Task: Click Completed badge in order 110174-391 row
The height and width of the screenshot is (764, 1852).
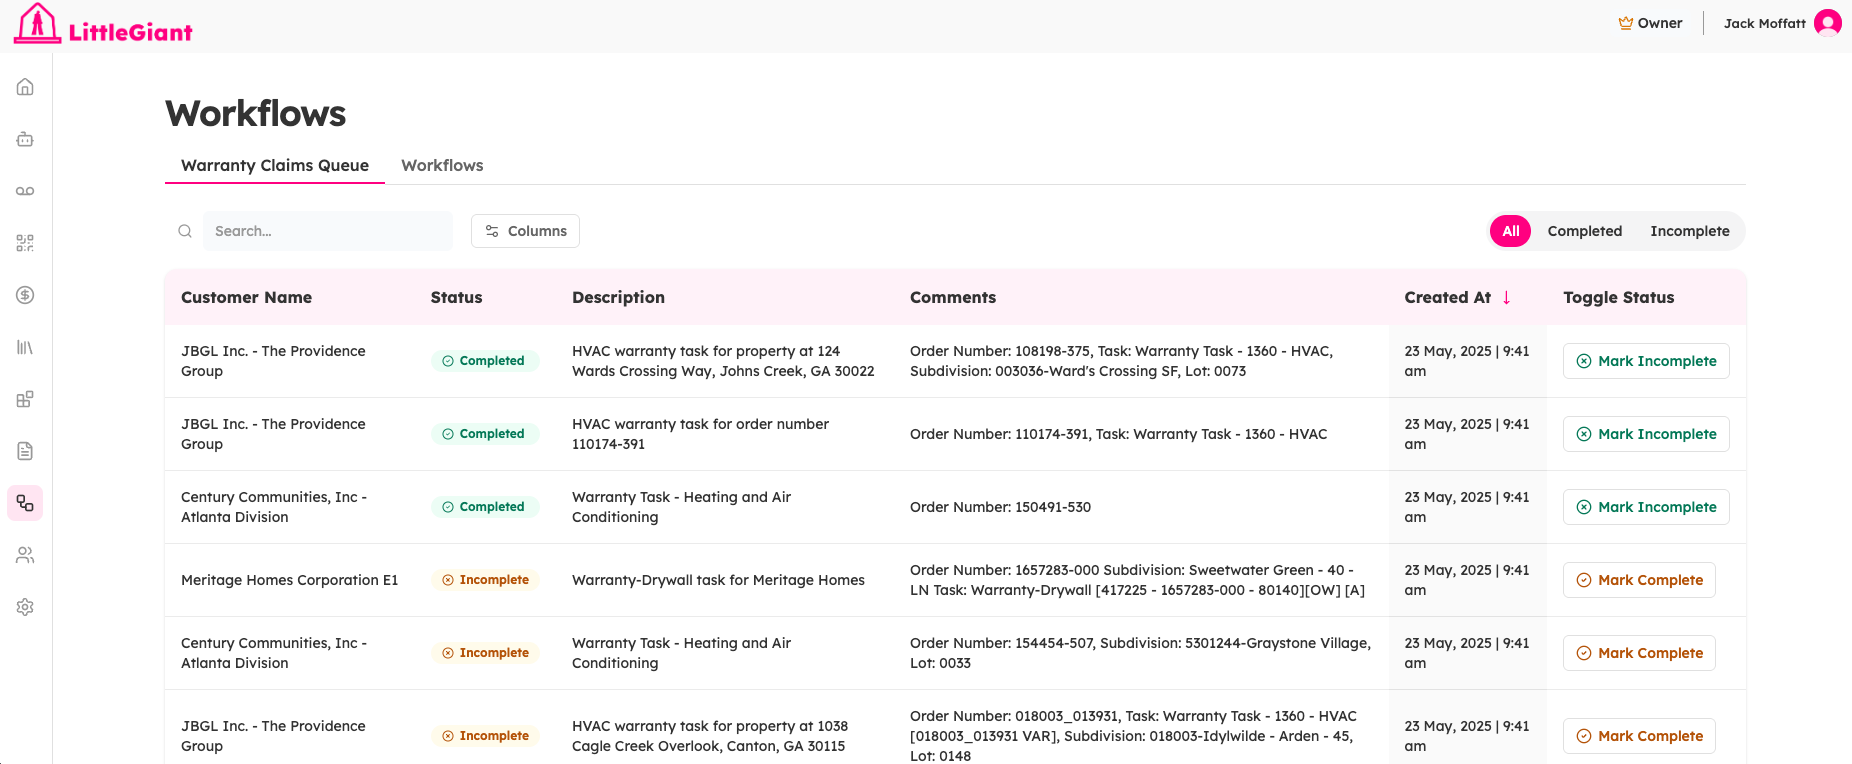Action: pyautogui.click(x=484, y=434)
